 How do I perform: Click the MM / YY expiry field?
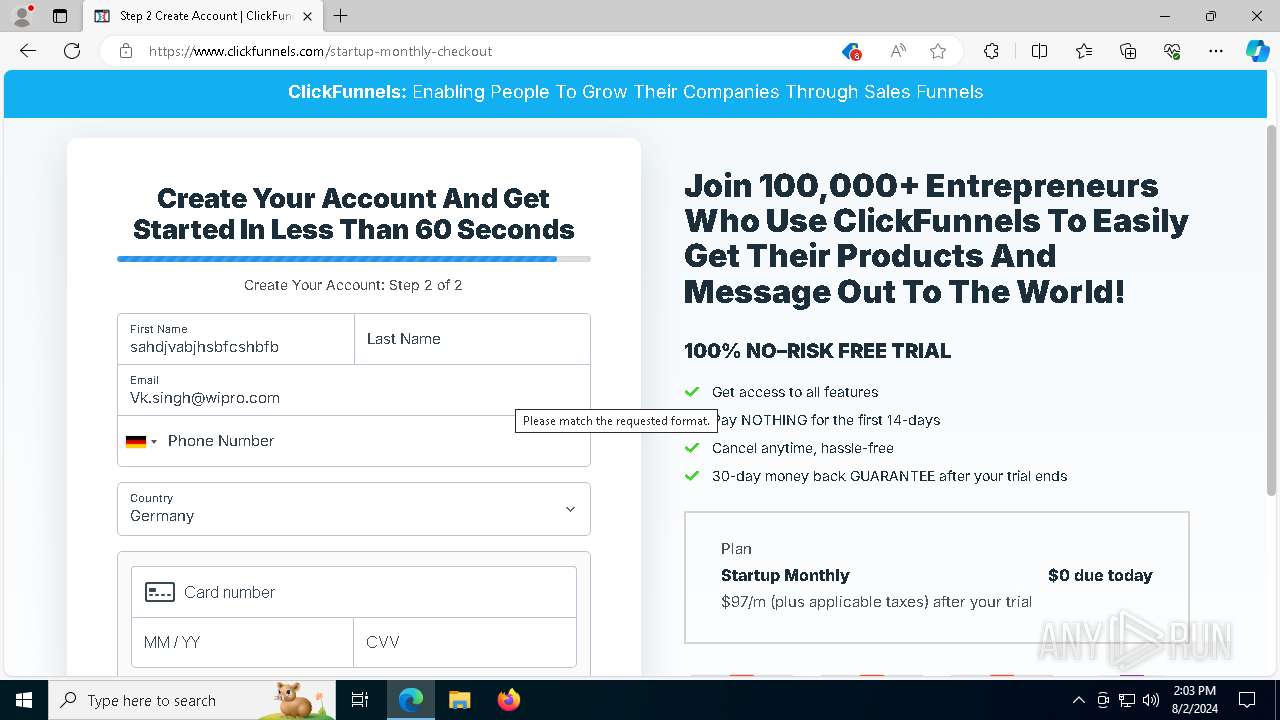(242, 642)
